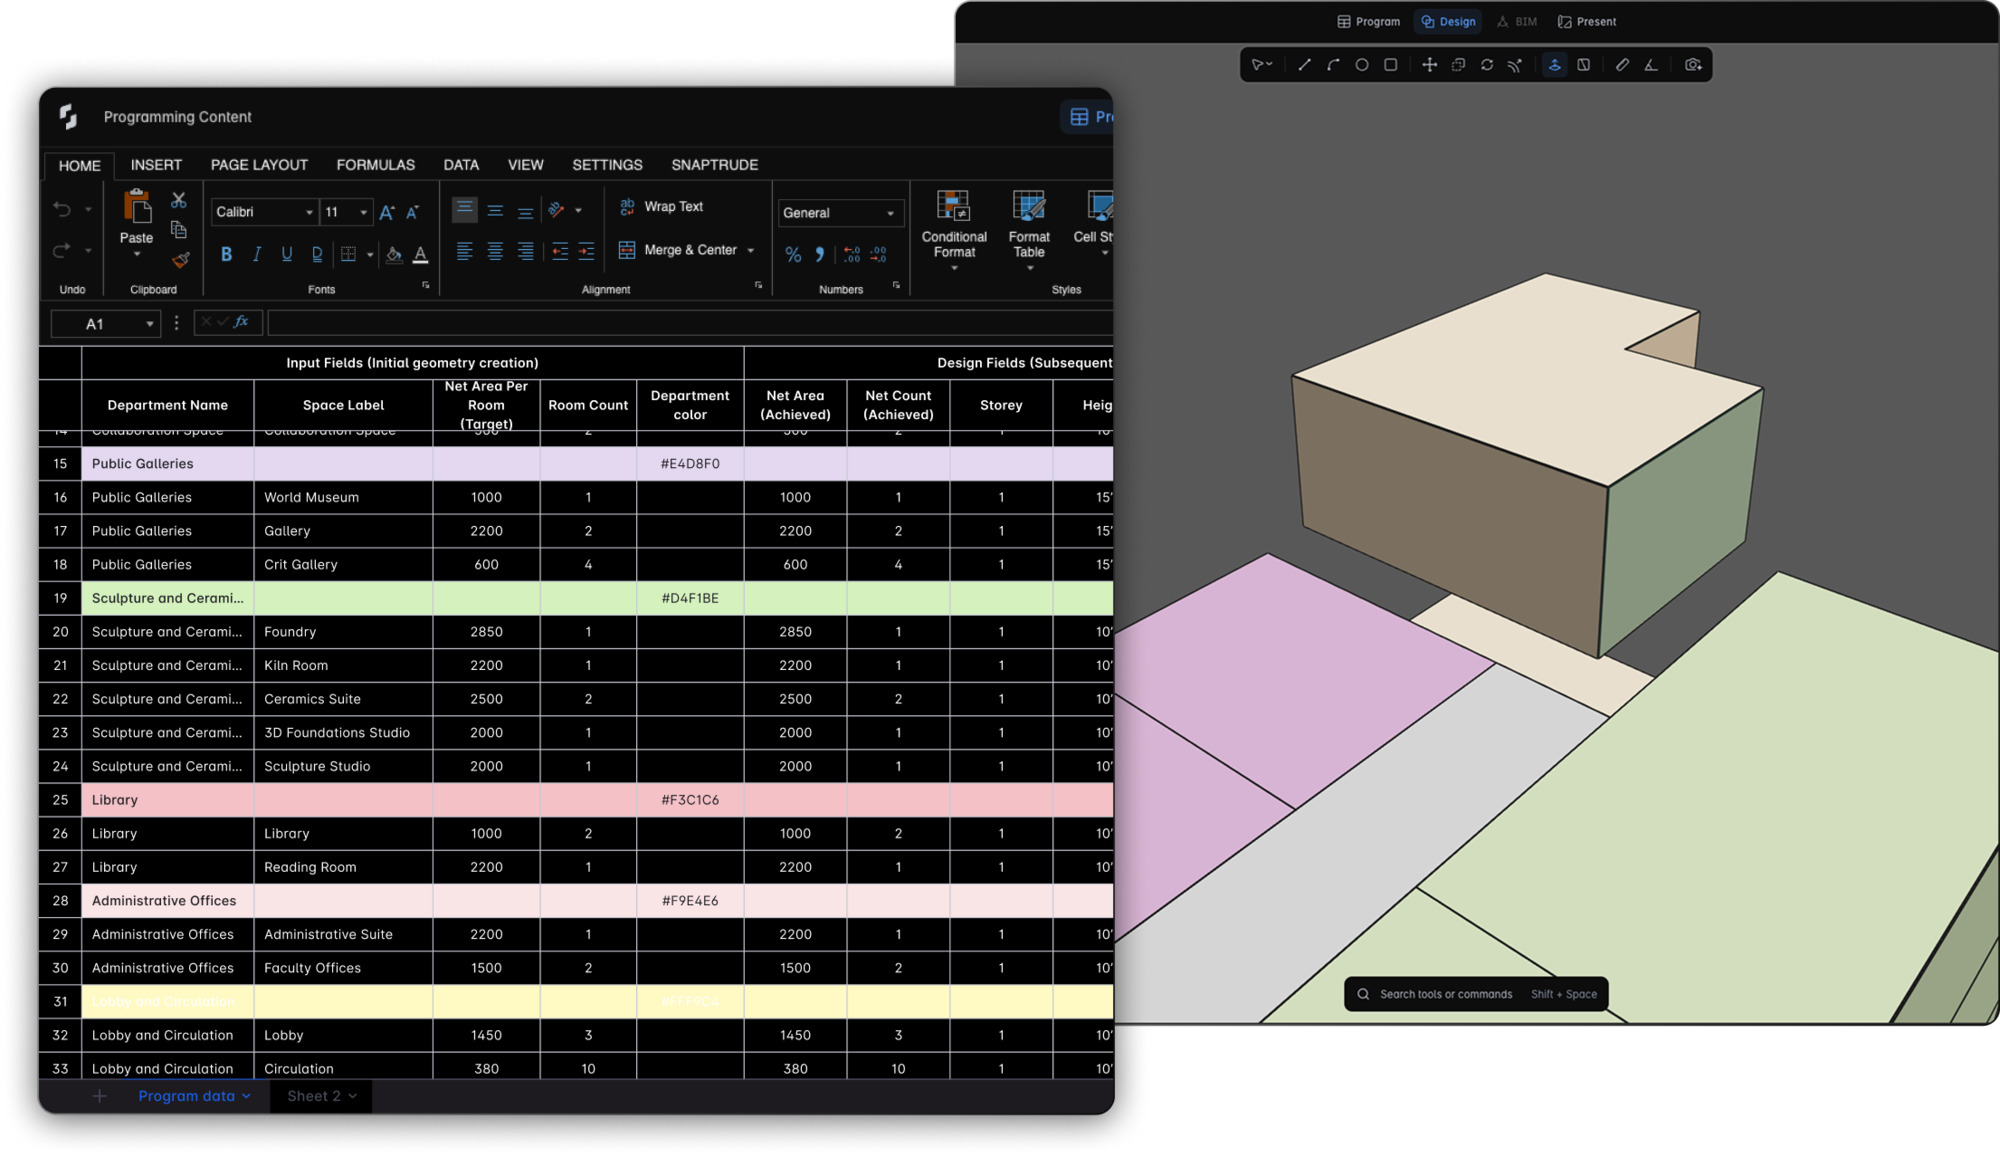
Task: Toggle bold formatting
Action: tap(226, 254)
